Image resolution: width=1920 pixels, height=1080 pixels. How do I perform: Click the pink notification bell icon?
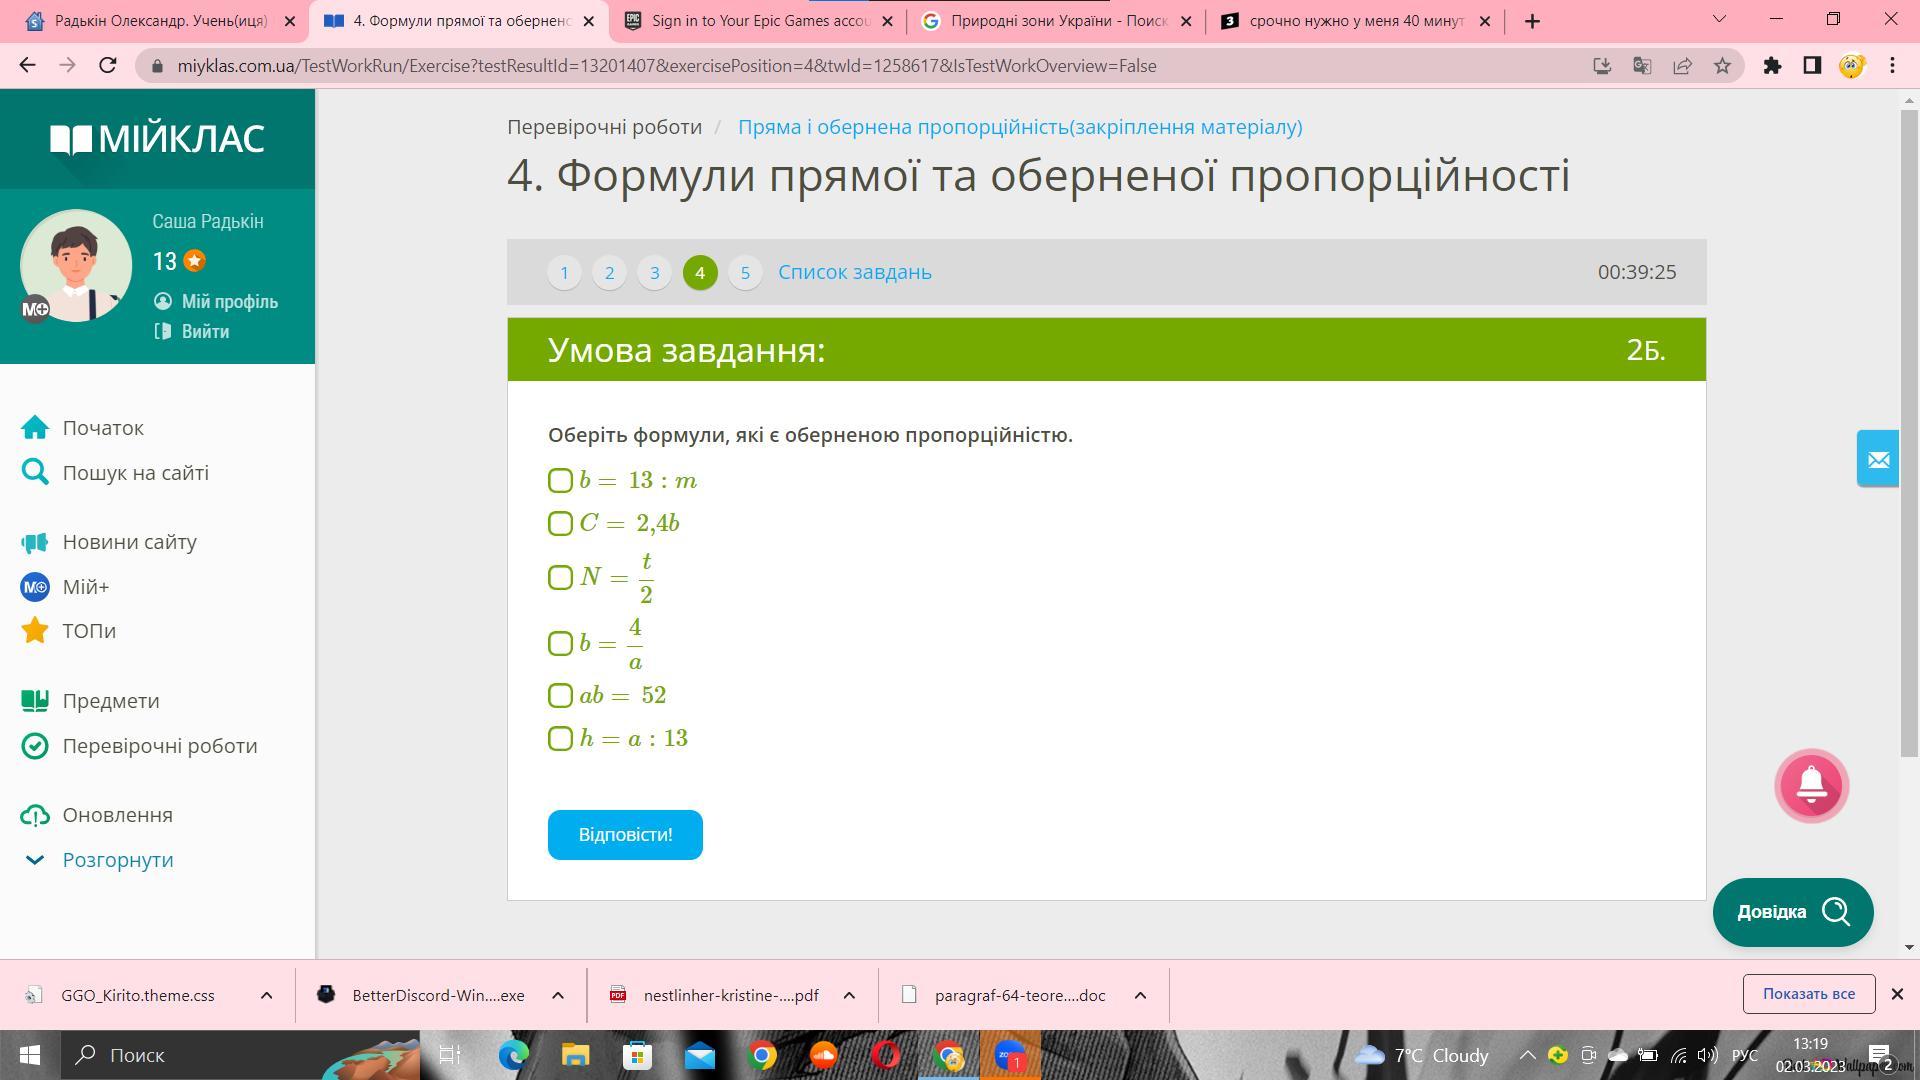1811,786
